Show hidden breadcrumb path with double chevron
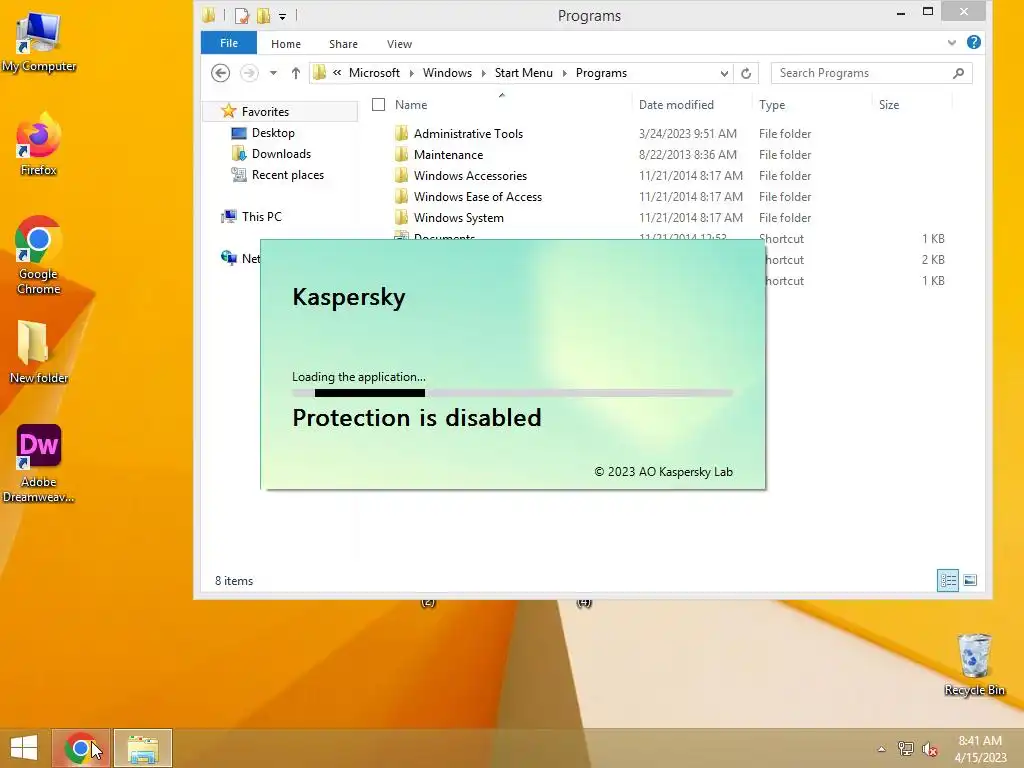This screenshot has height=768, width=1024. pos(337,73)
